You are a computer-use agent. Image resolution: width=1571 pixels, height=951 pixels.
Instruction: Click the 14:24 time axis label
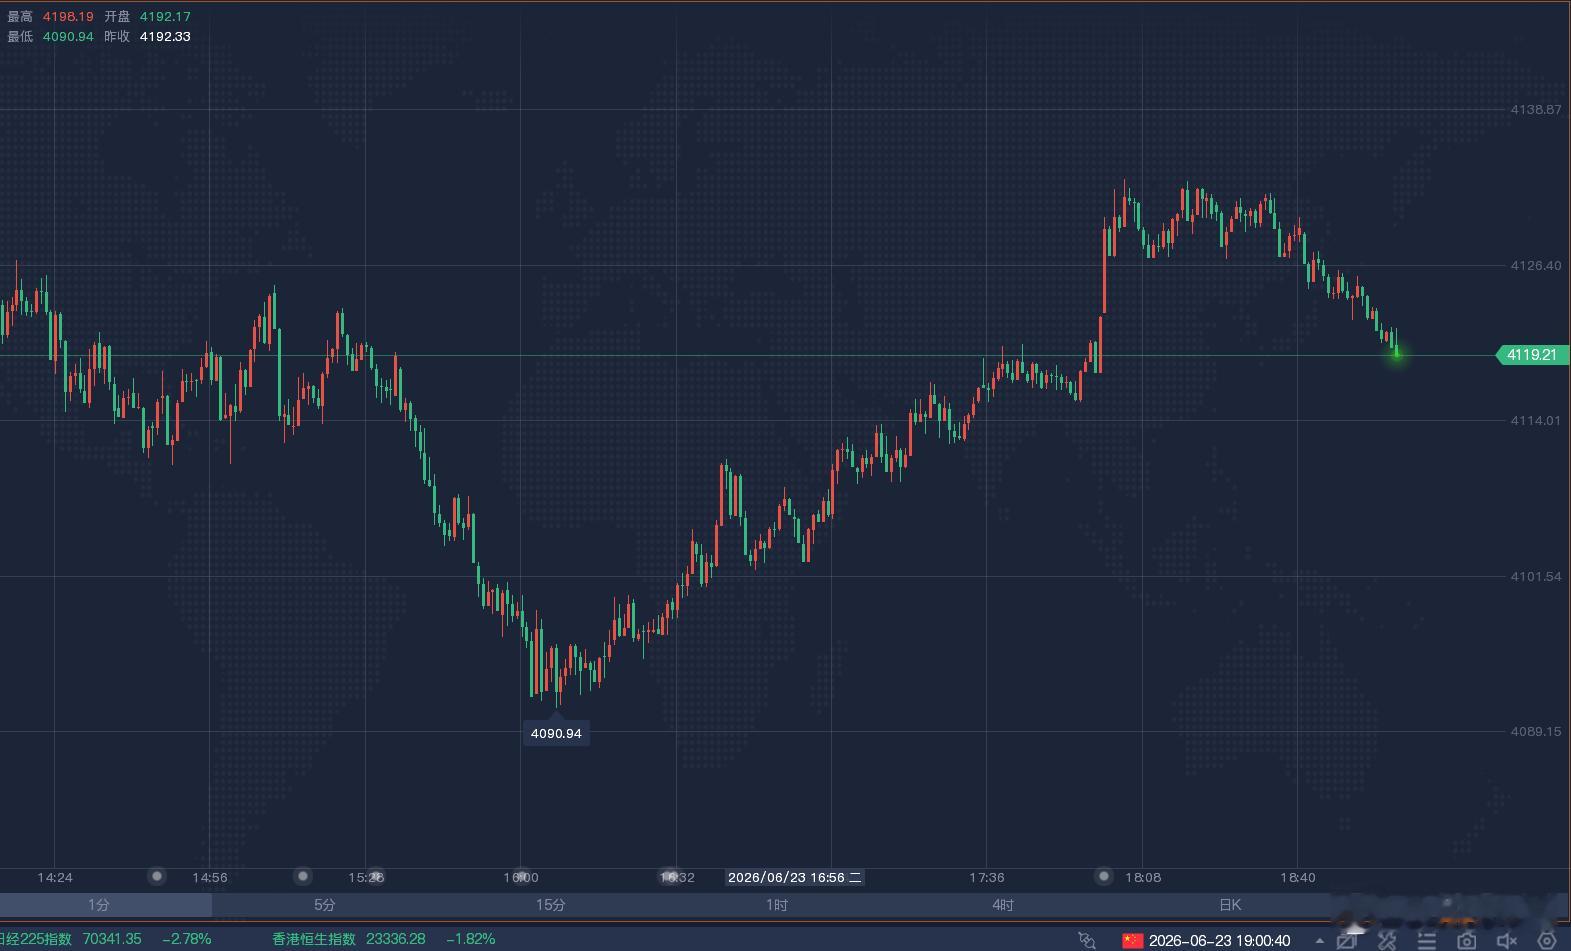[55, 877]
